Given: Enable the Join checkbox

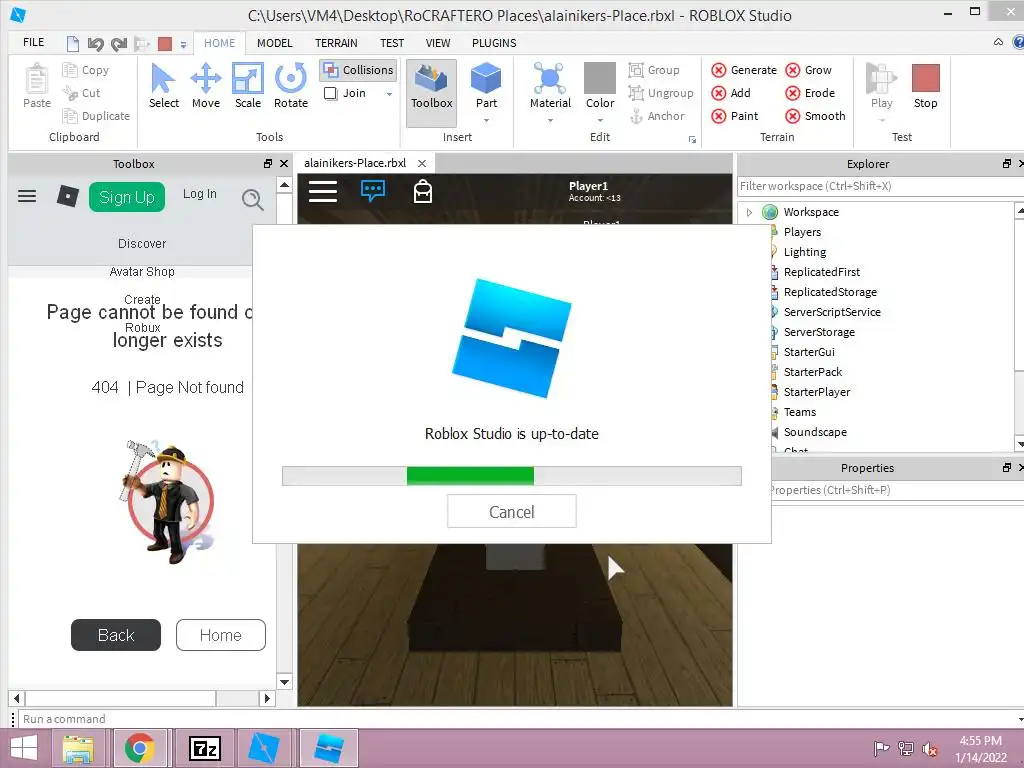Looking at the screenshot, I should [x=330, y=93].
